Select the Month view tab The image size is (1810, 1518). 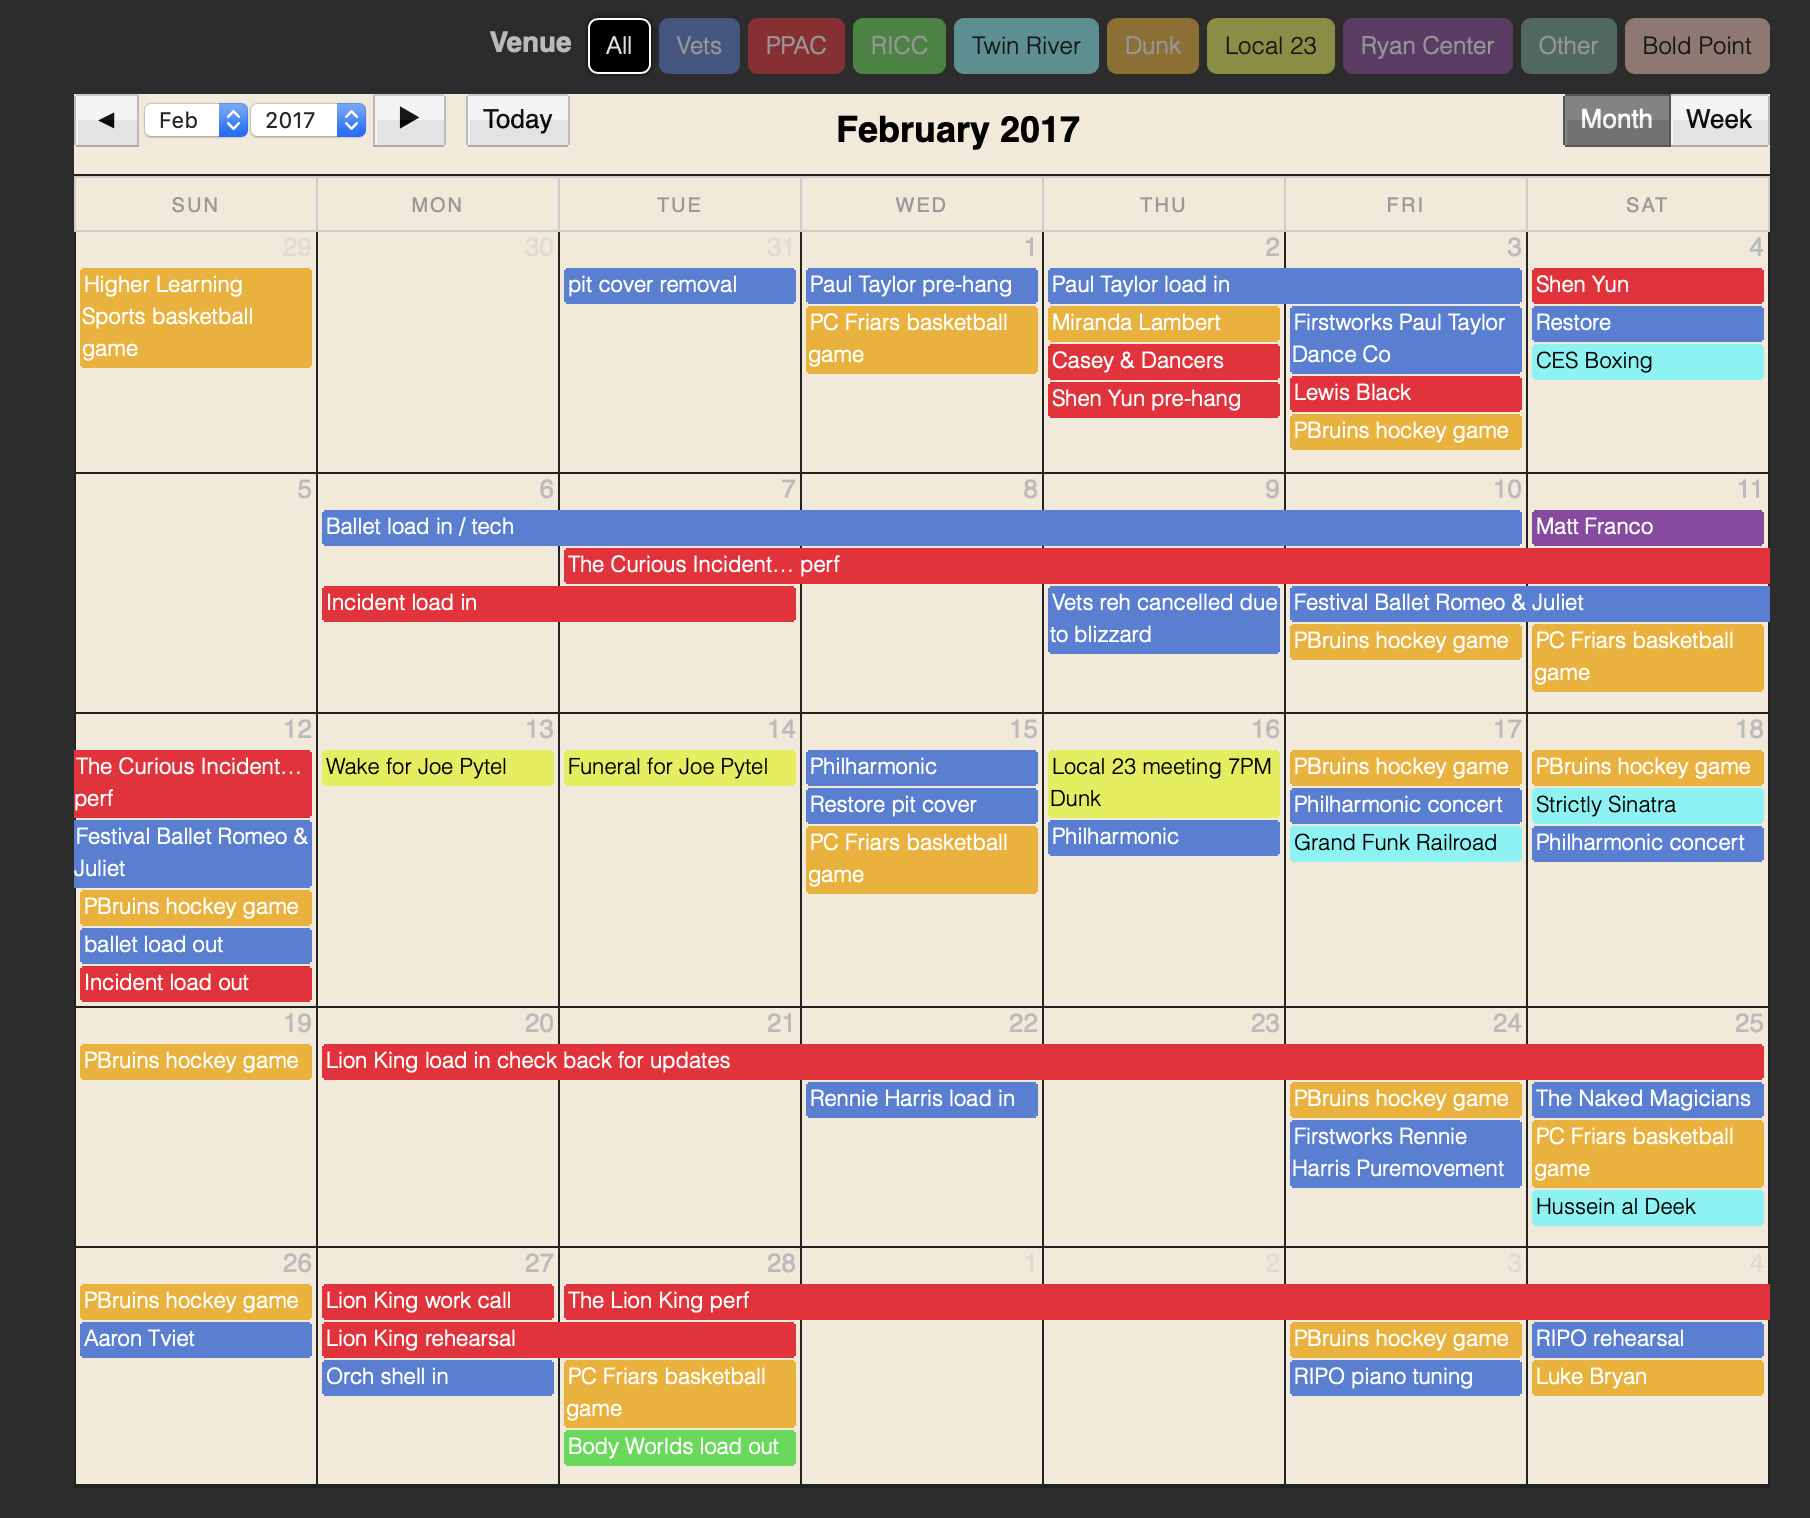coord(1615,120)
